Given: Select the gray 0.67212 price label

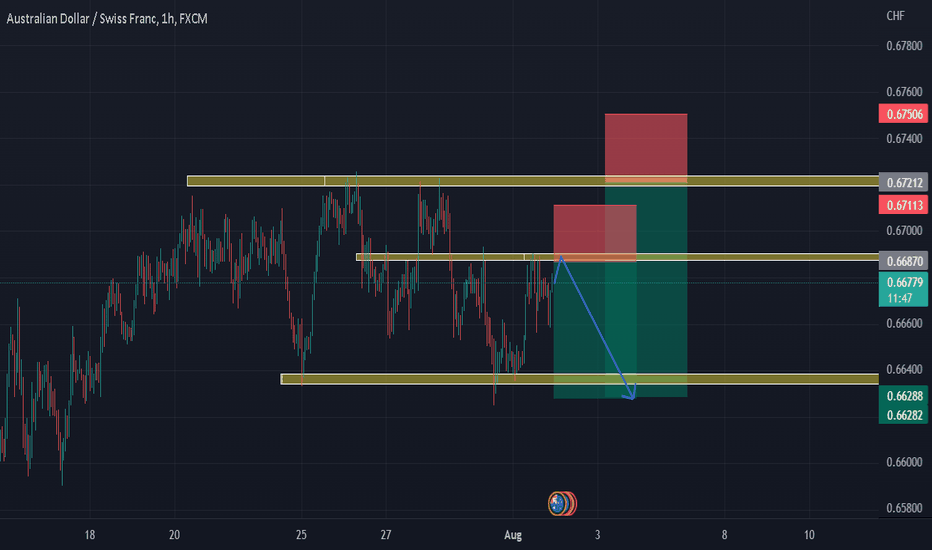Looking at the screenshot, I should point(903,183).
